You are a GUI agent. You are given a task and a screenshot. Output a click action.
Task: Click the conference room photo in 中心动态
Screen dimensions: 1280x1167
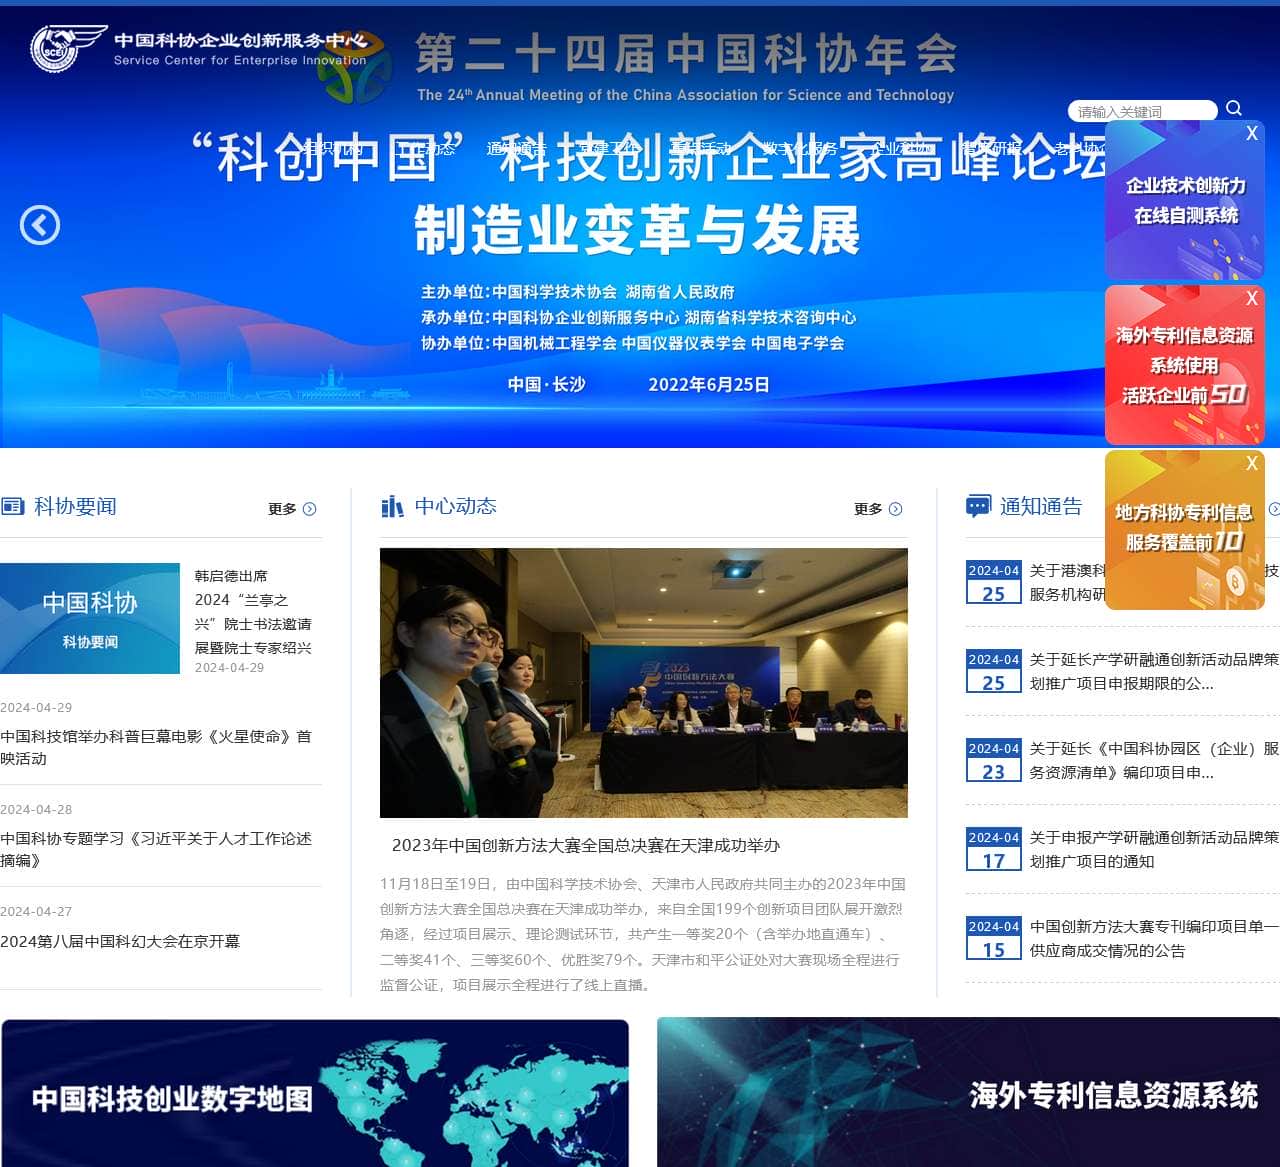point(644,683)
